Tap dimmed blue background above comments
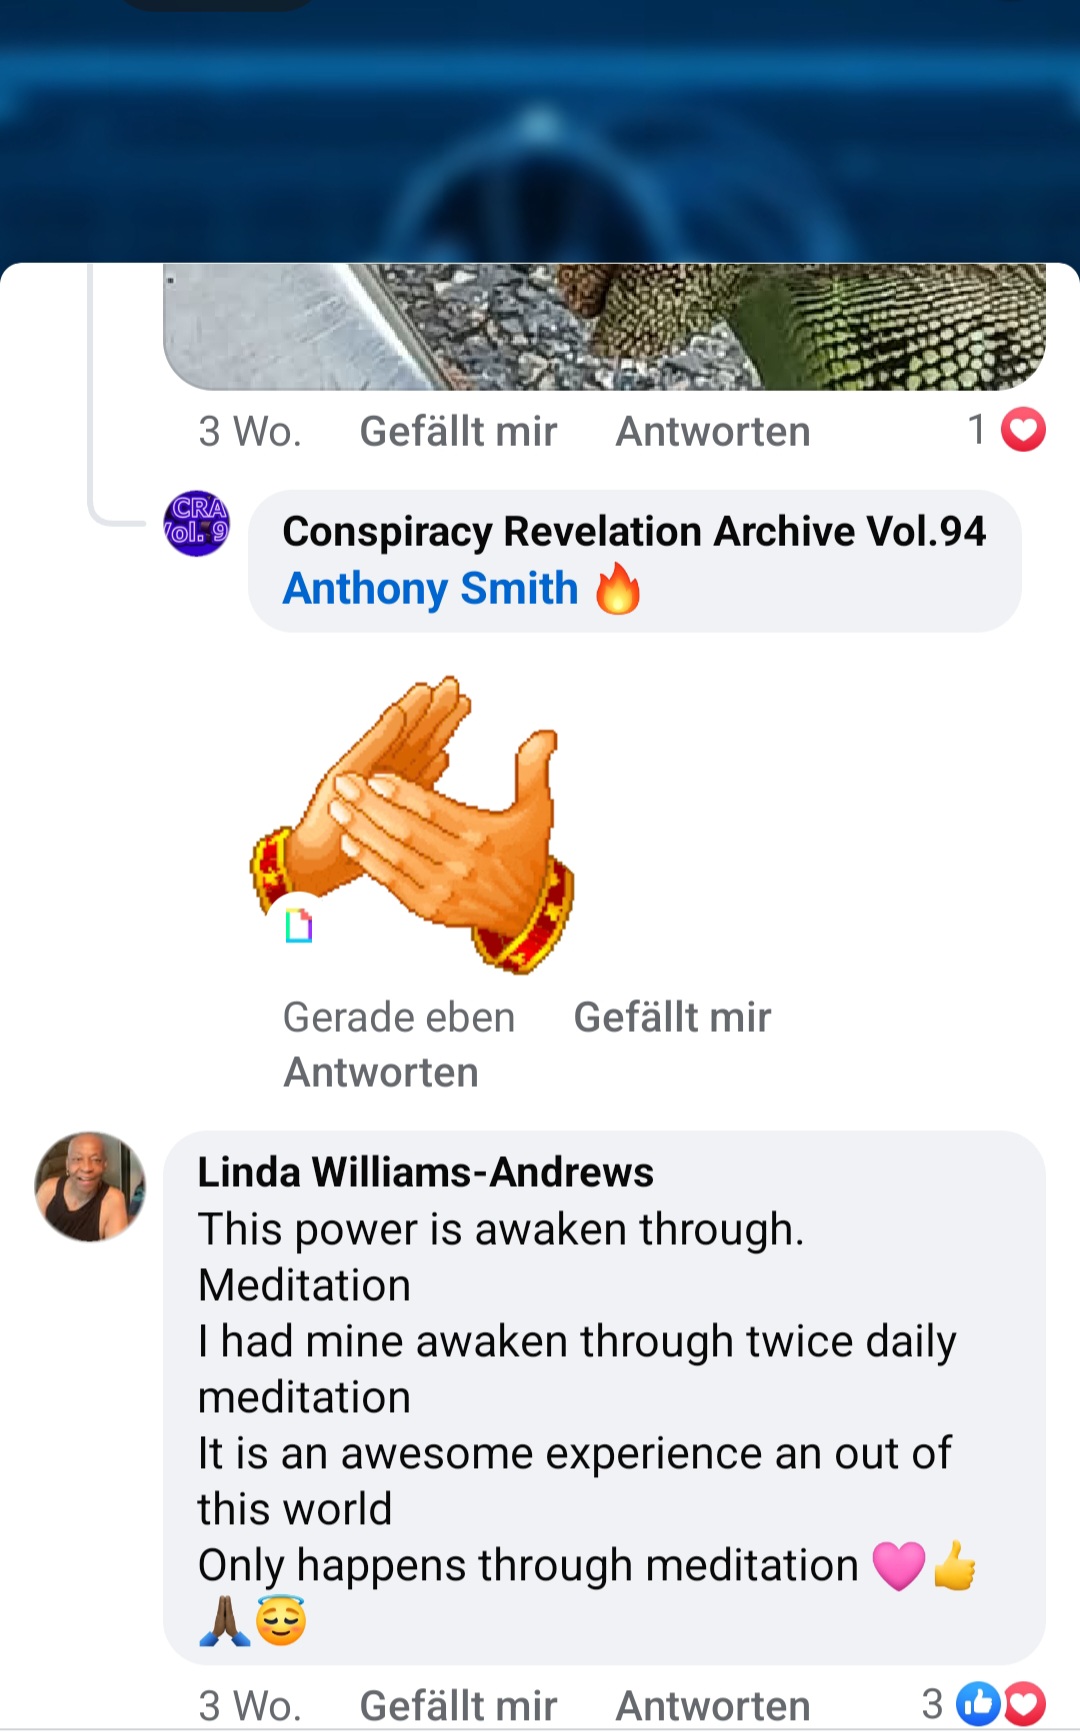Image resolution: width=1080 pixels, height=1732 pixels. pos(540,130)
